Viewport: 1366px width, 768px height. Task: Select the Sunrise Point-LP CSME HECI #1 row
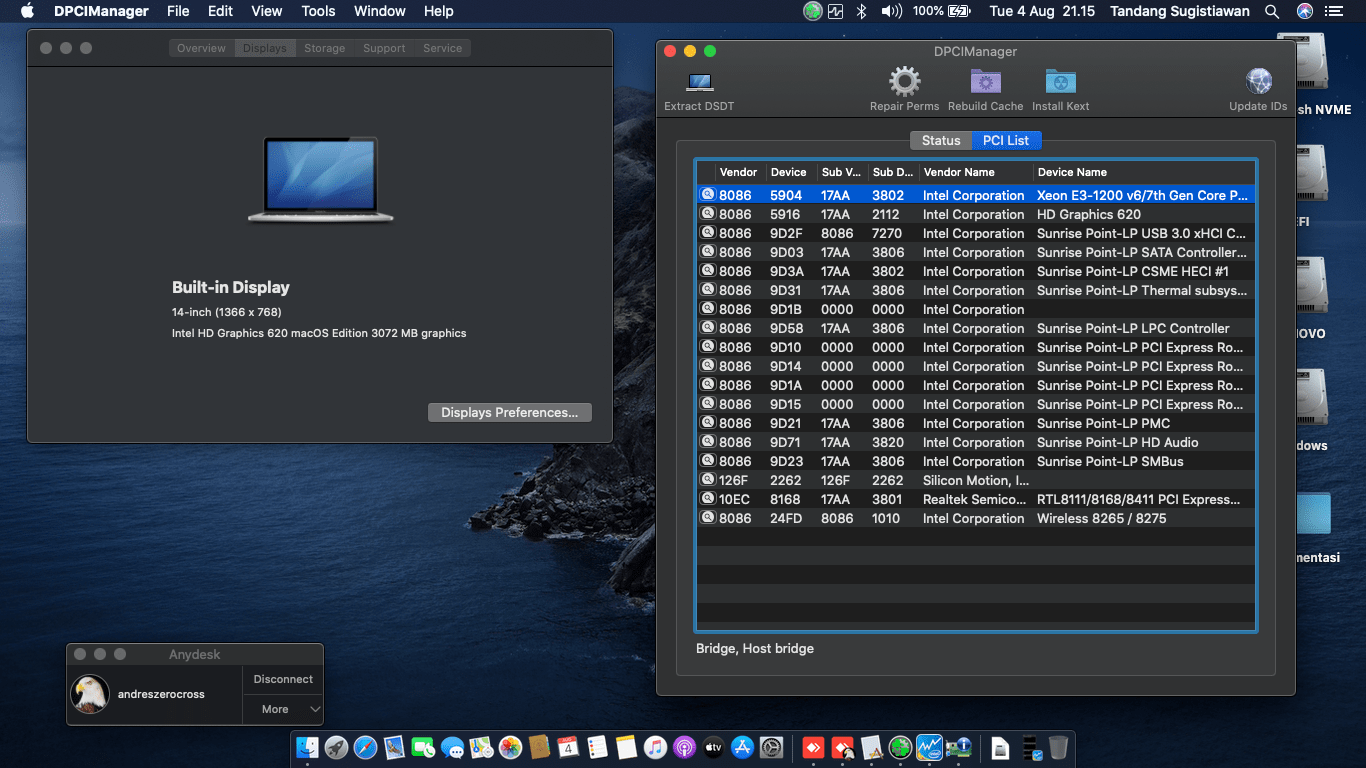975,271
